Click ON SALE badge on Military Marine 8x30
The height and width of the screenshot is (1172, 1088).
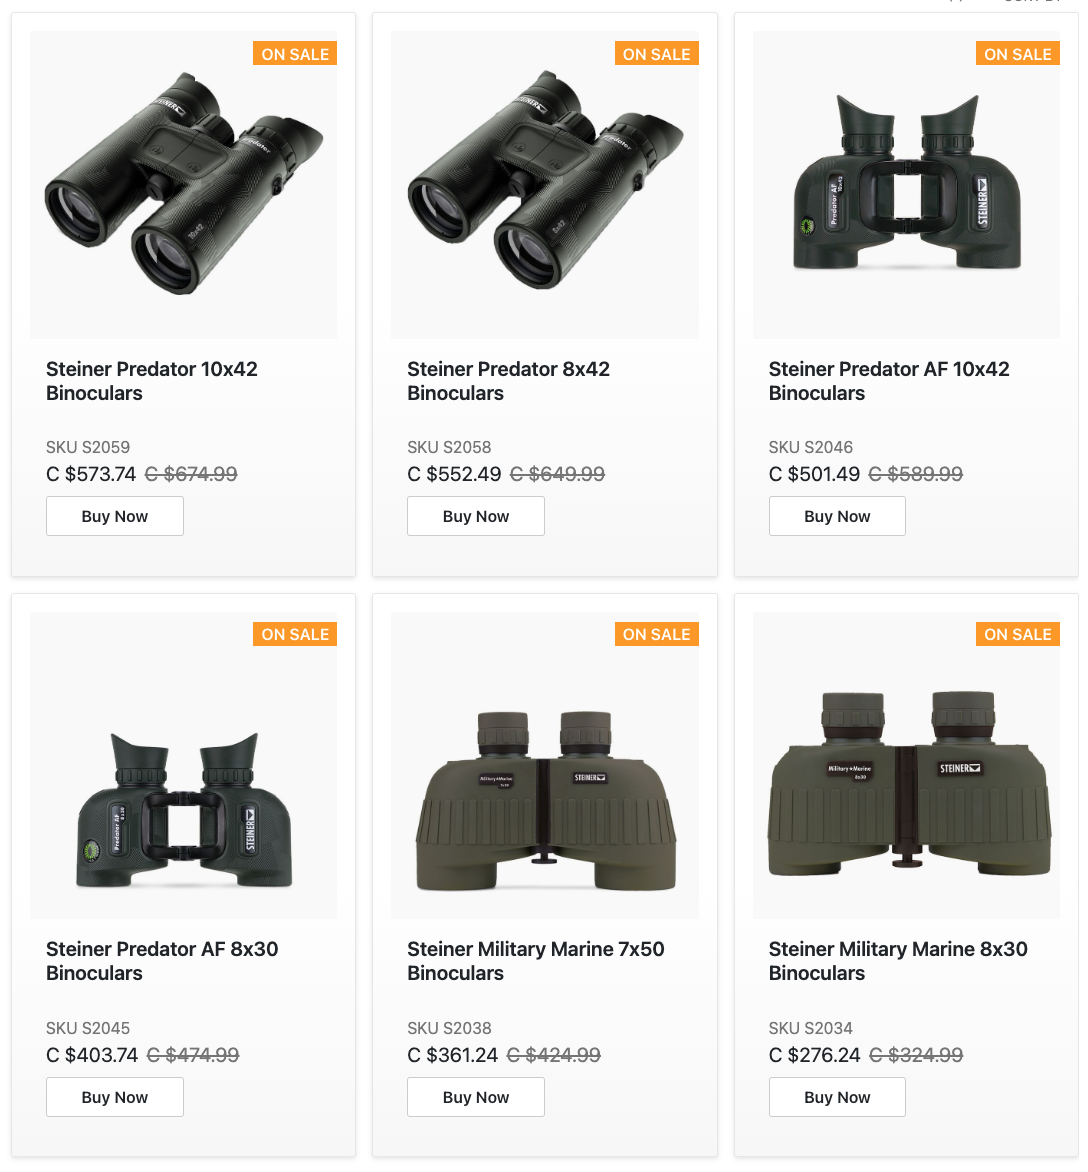pyautogui.click(x=1018, y=634)
